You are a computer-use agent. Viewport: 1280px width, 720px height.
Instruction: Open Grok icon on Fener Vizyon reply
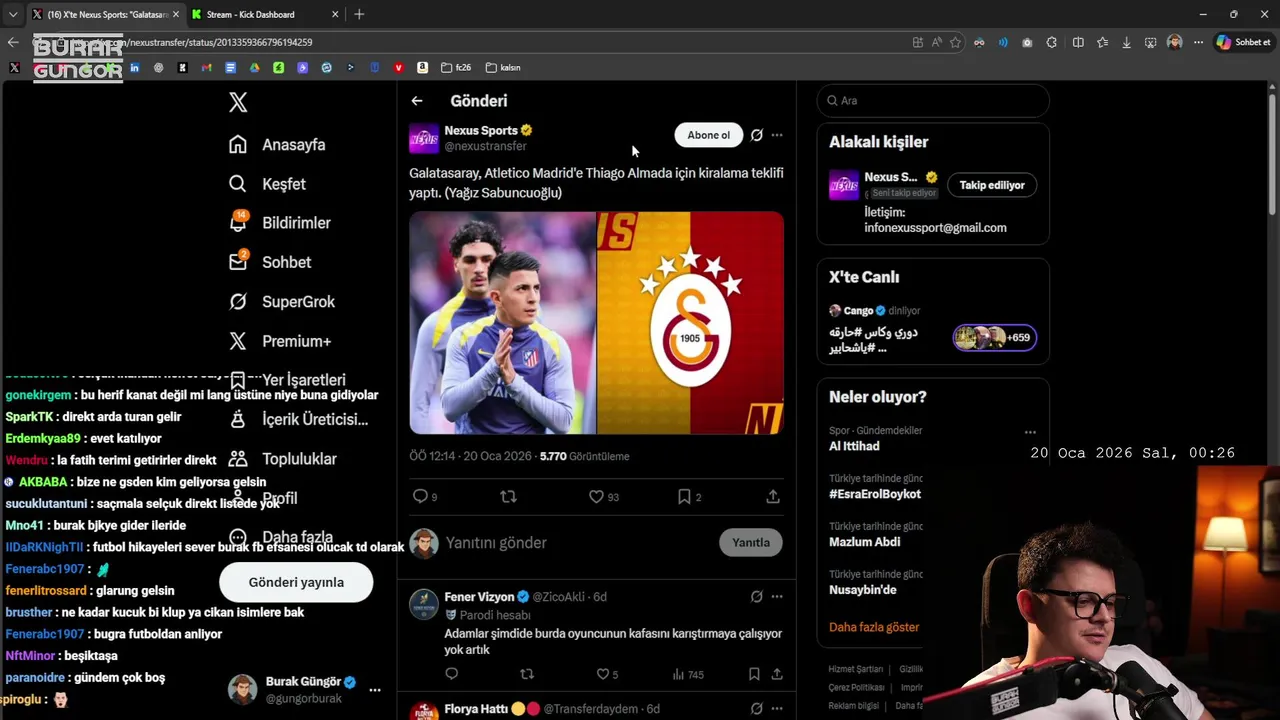757,597
